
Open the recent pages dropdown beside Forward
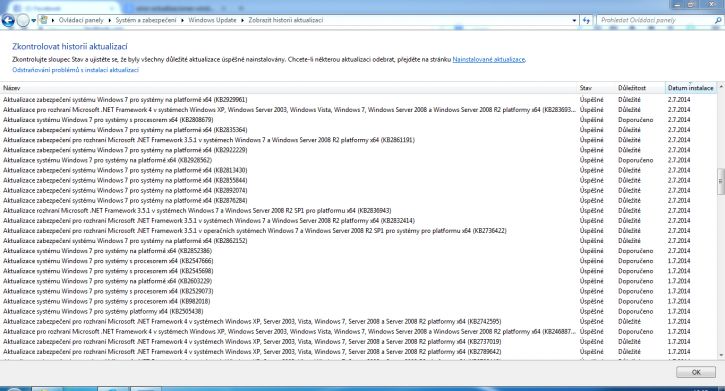[33, 21]
